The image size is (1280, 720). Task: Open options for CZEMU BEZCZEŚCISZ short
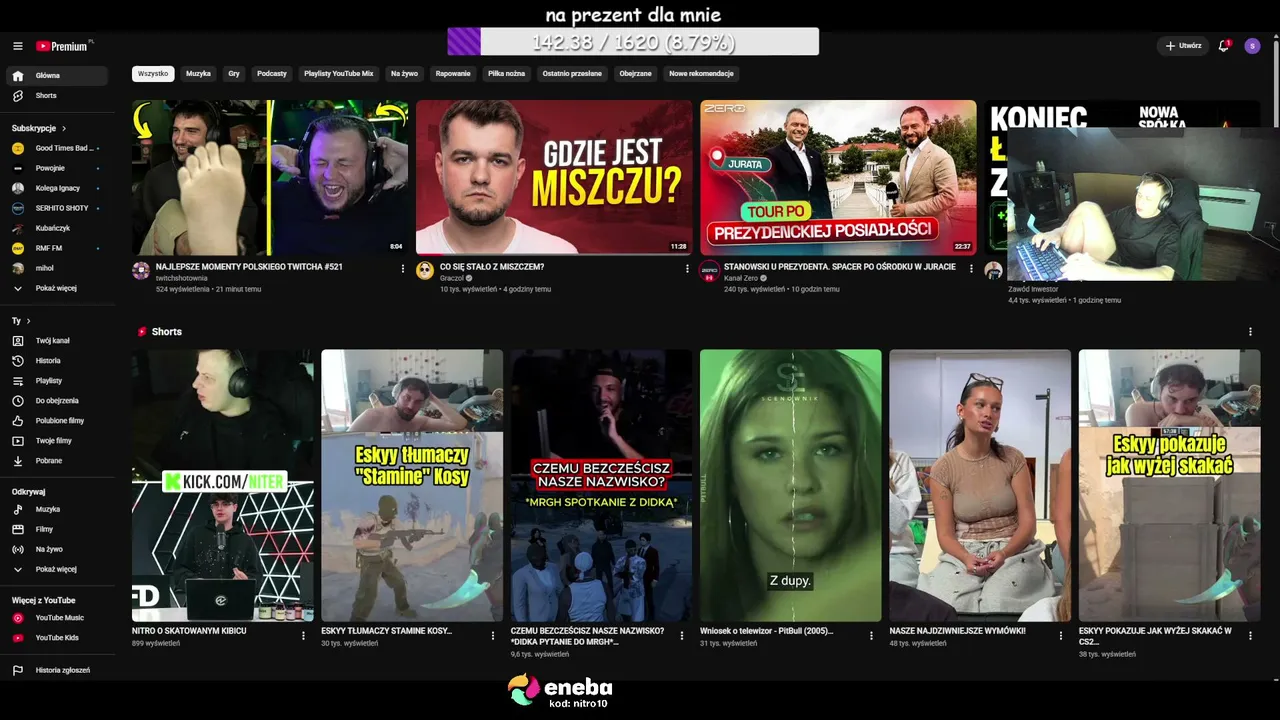(x=682, y=635)
